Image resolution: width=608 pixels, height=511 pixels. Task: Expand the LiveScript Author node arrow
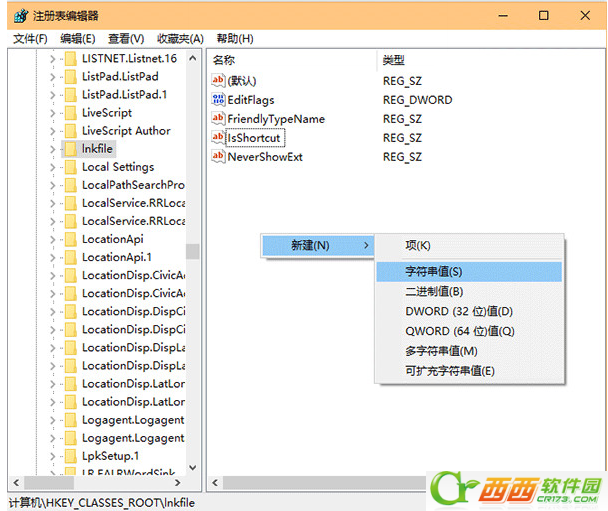tap(53, 131)
